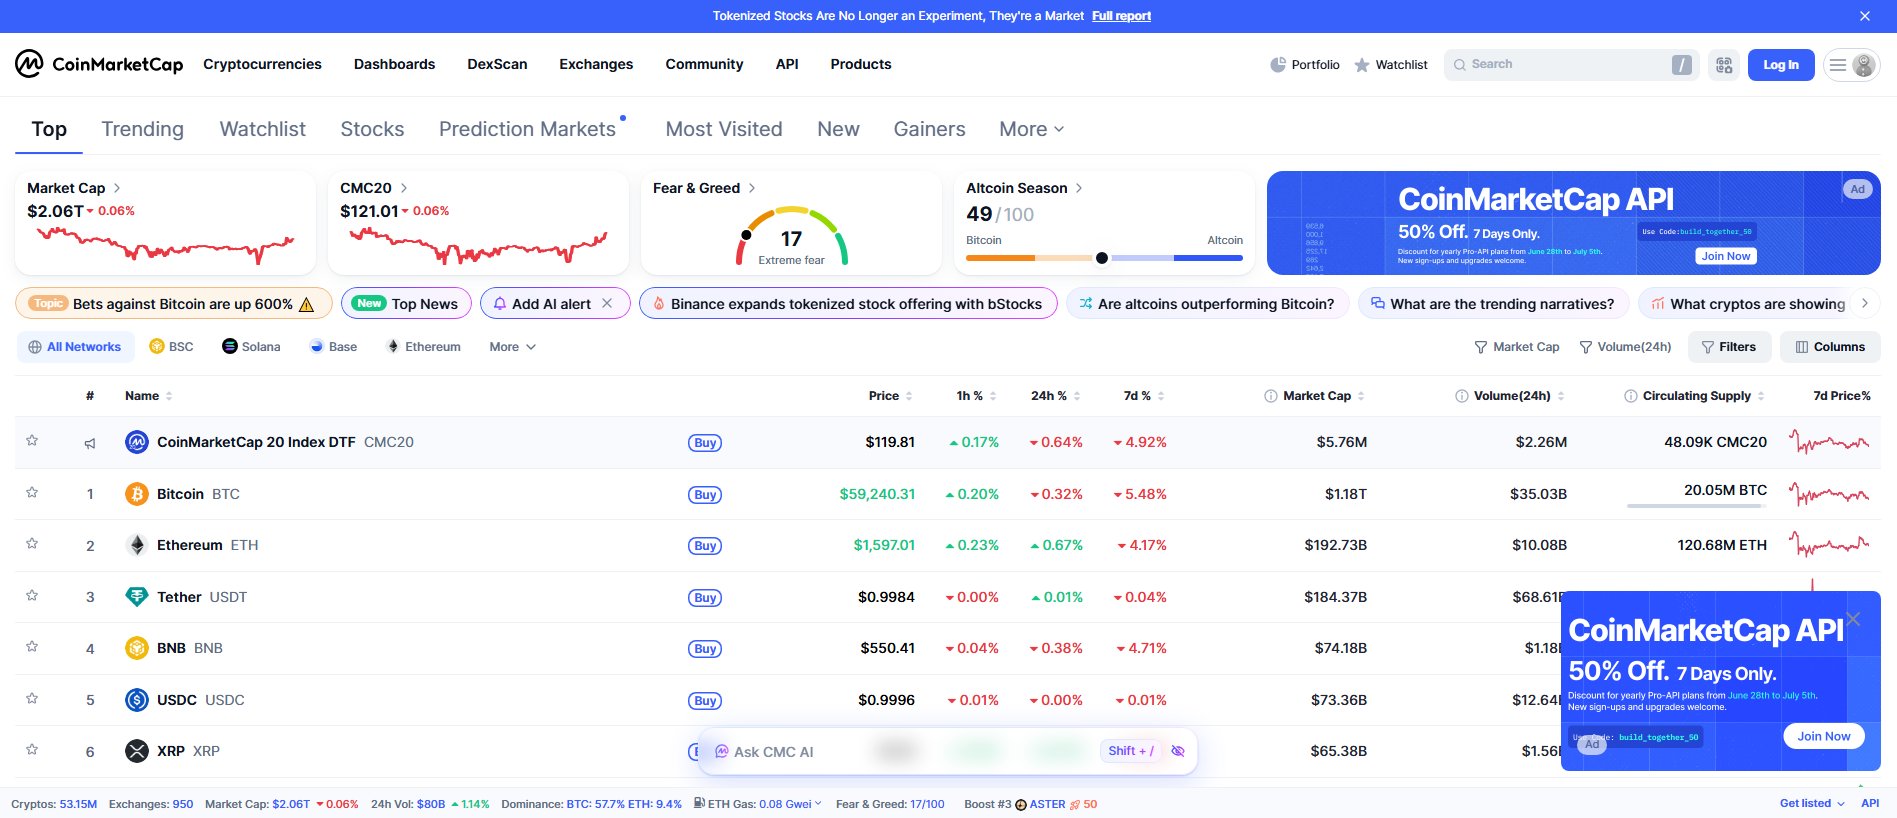Open the Columns button
The height and width of the screenshot is (818, 1897).
coord(1830,347)
